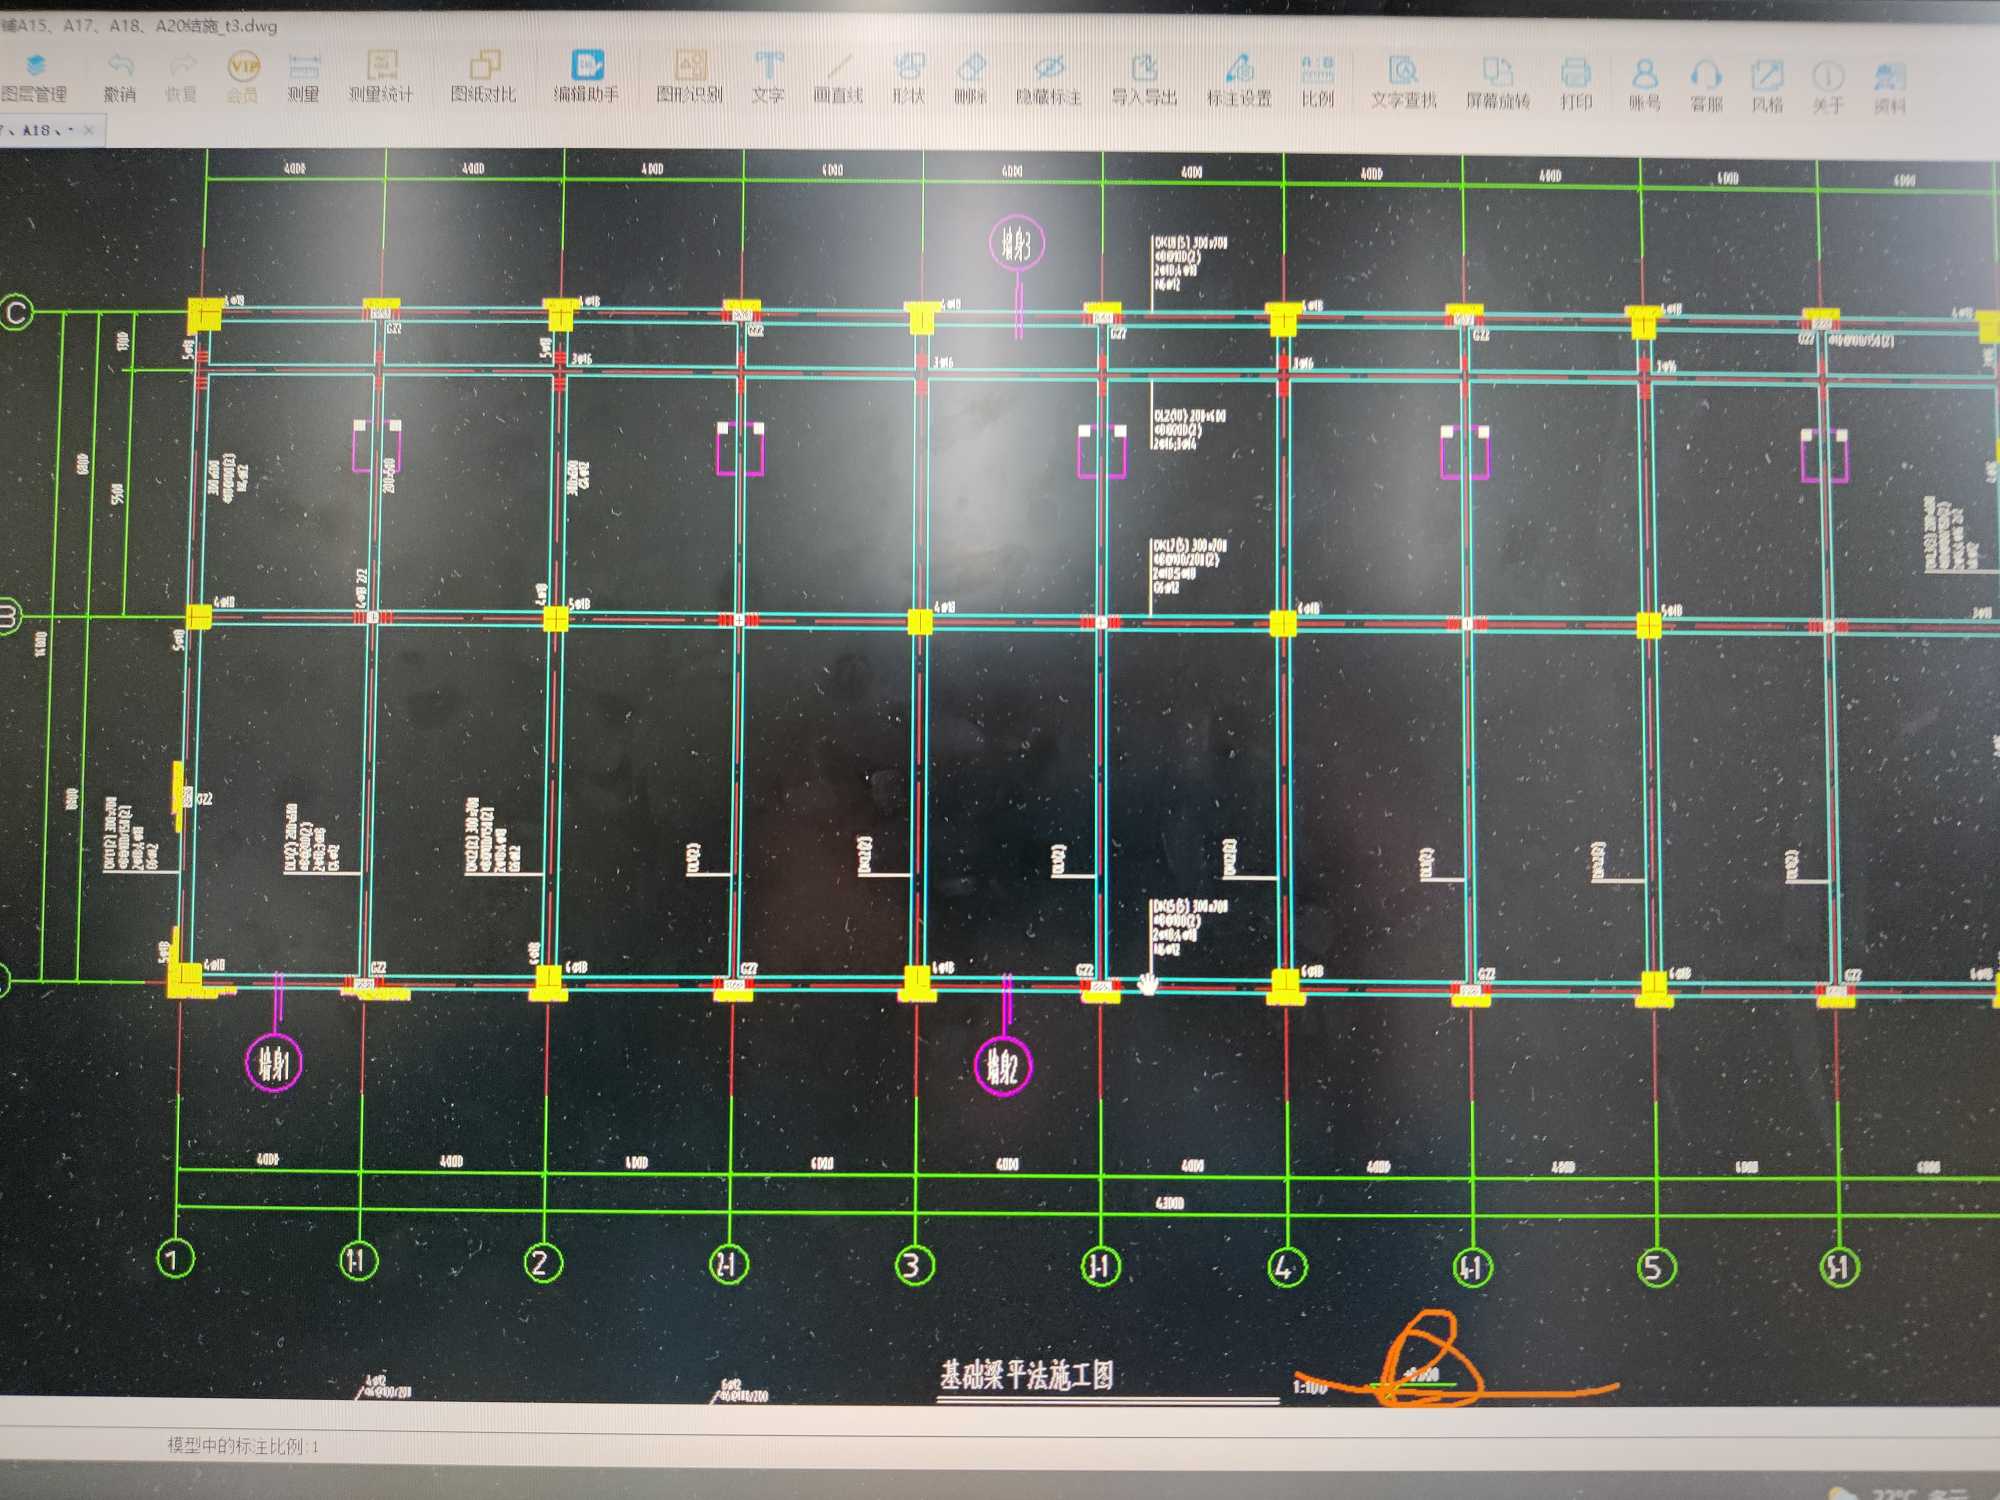This screenshot has height=1500, width=2000.
Task: Close the A18 drawing tab
Action: (x=89, y=130)
